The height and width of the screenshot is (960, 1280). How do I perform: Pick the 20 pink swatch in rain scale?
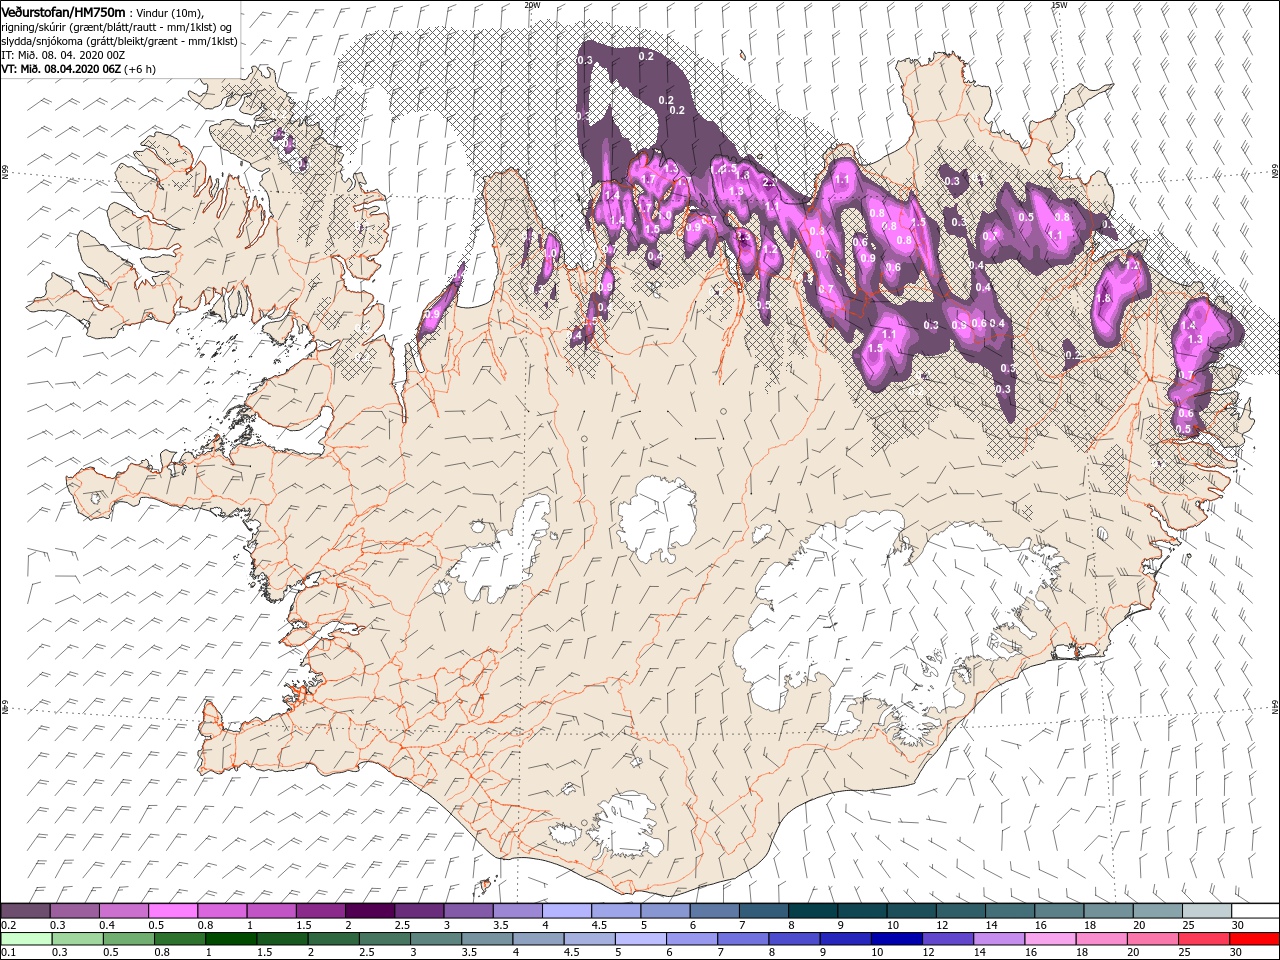pyautogui.click(x=1153, y=939)
